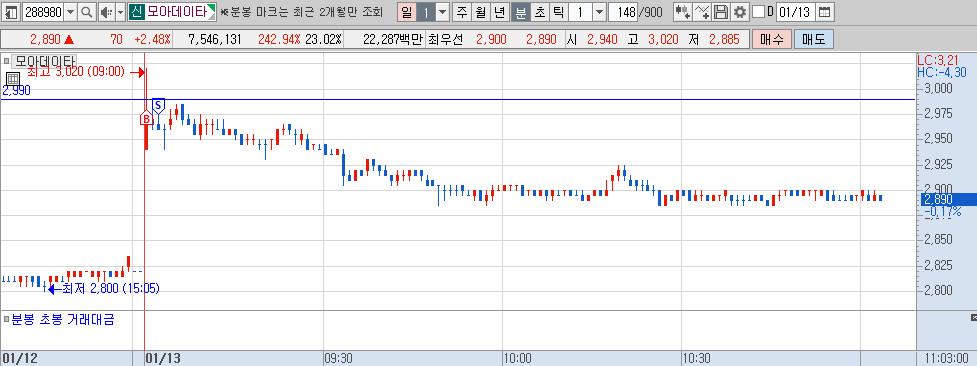Open the minute interval dropdown after 틱

(599, 11)
